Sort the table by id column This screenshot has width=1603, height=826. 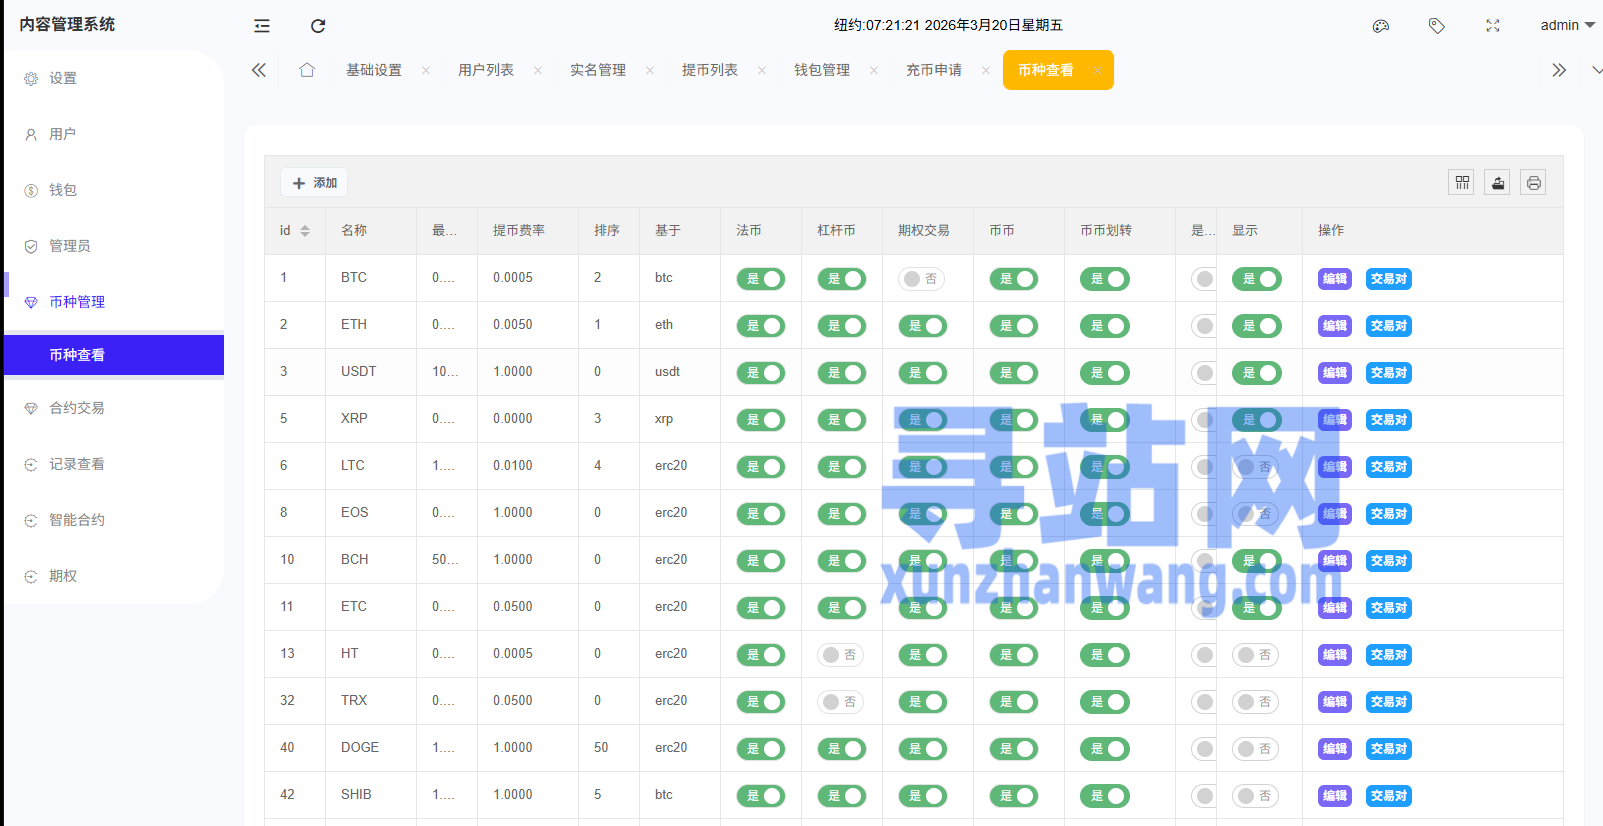coord(305,231)
